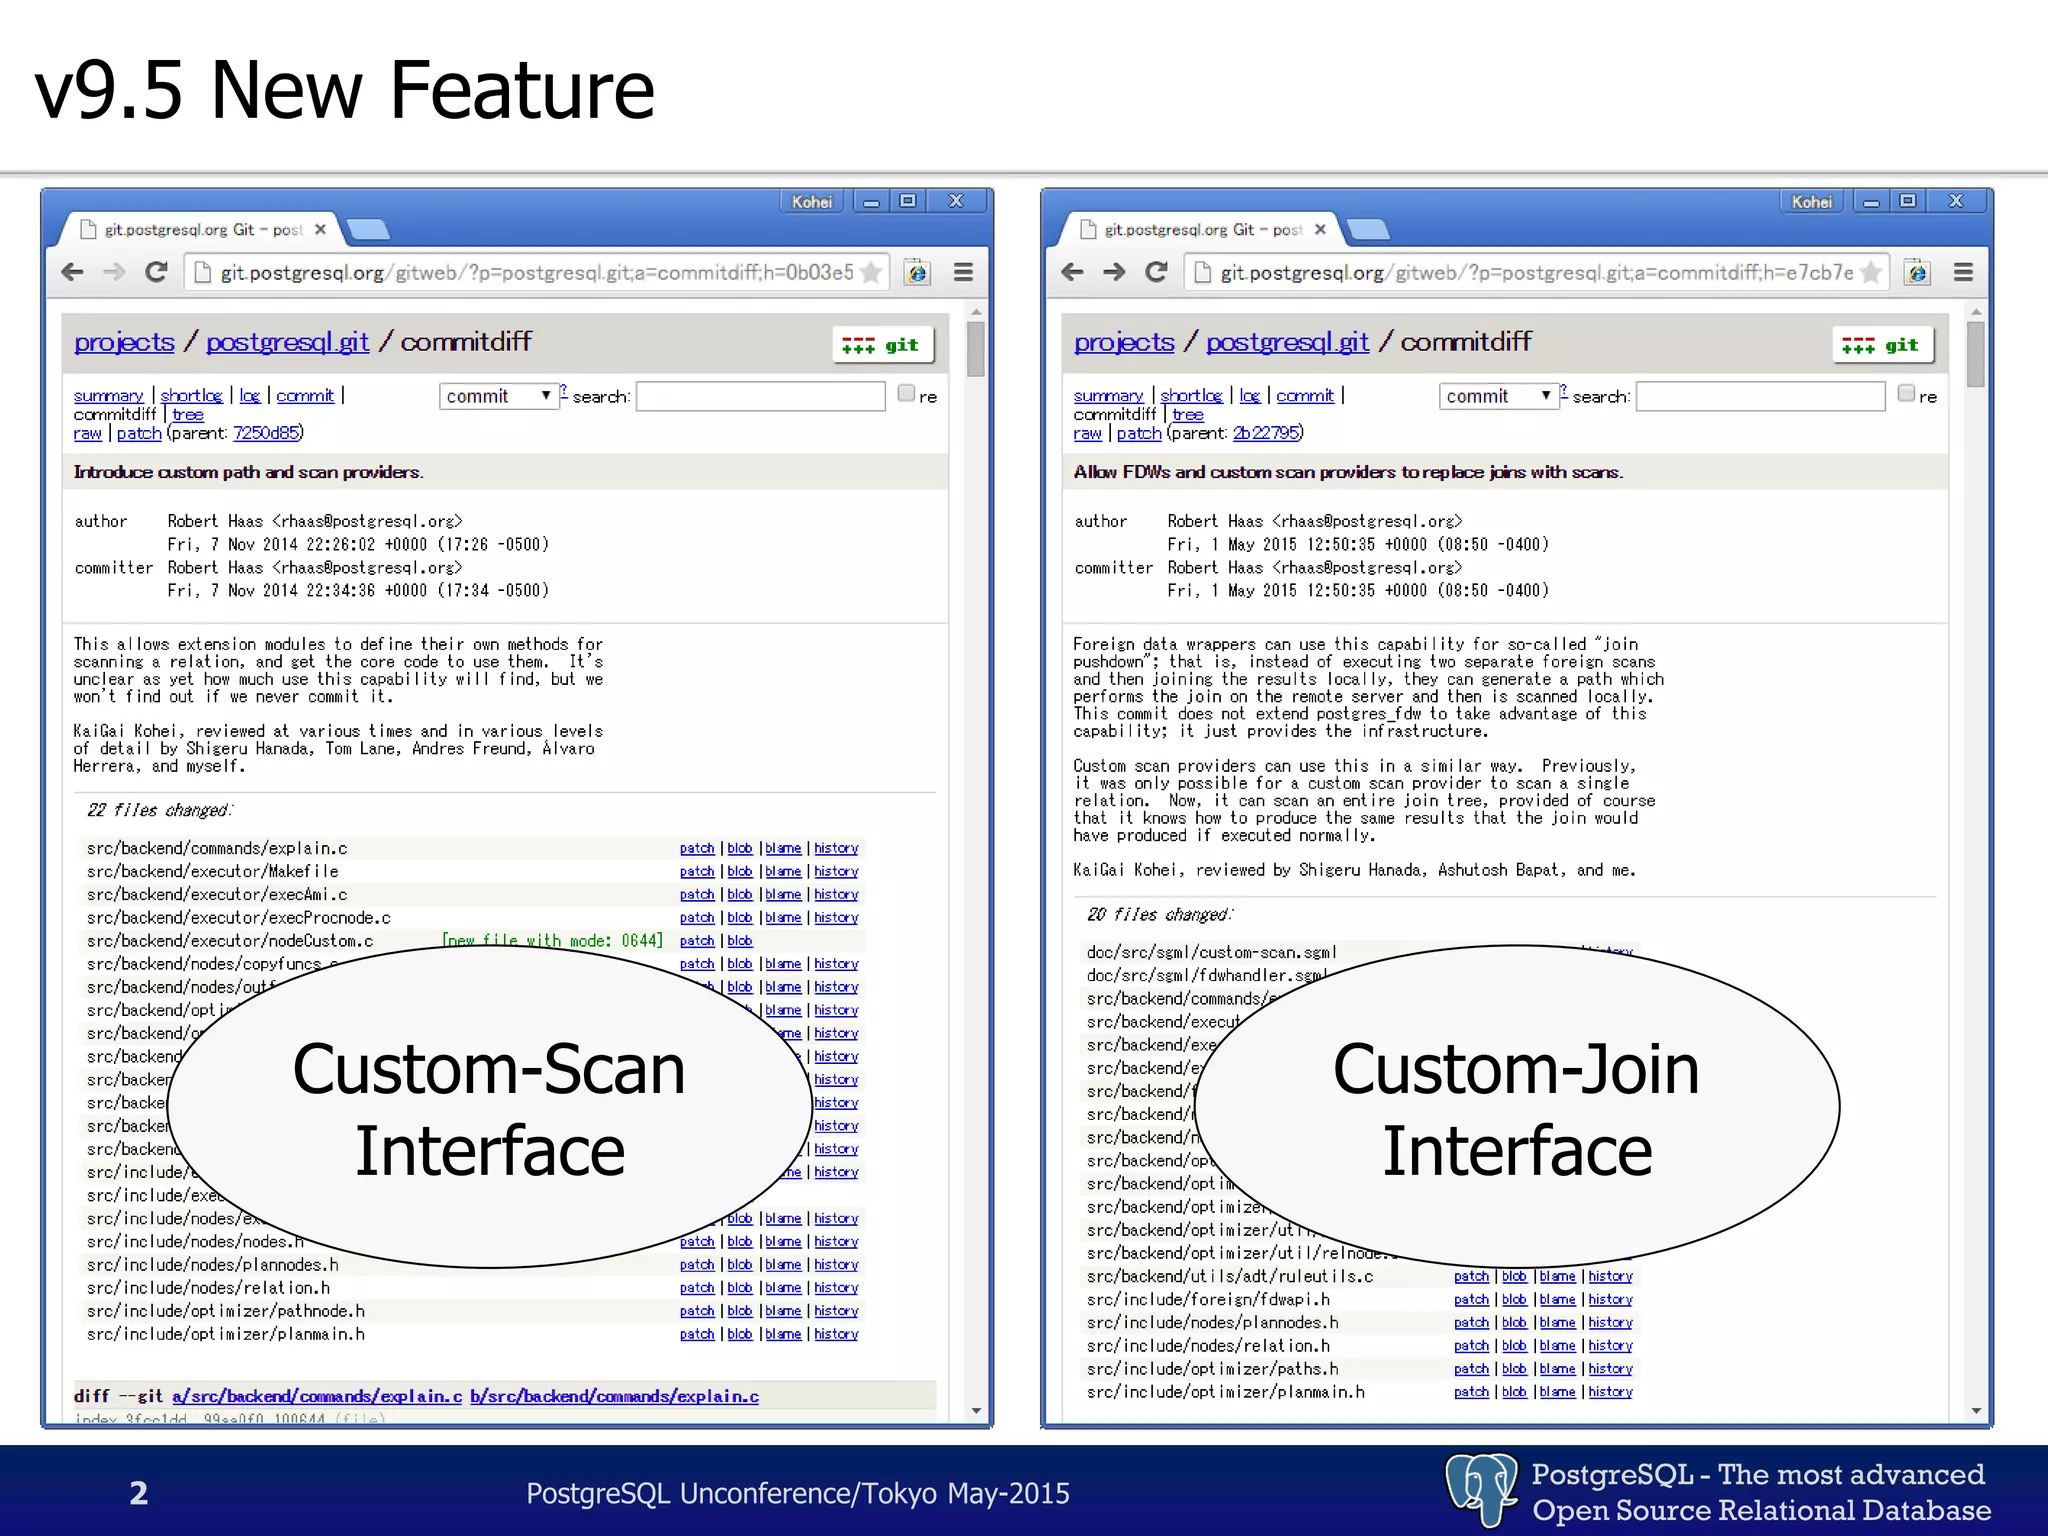2048x1536 pixels.
Task: Click reload icon in left browser
Action: 156,272
